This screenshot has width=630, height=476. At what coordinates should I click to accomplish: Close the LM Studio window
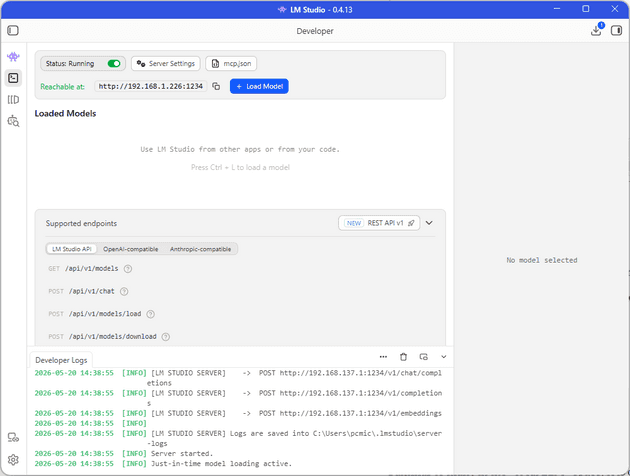(x=615, y=9)
